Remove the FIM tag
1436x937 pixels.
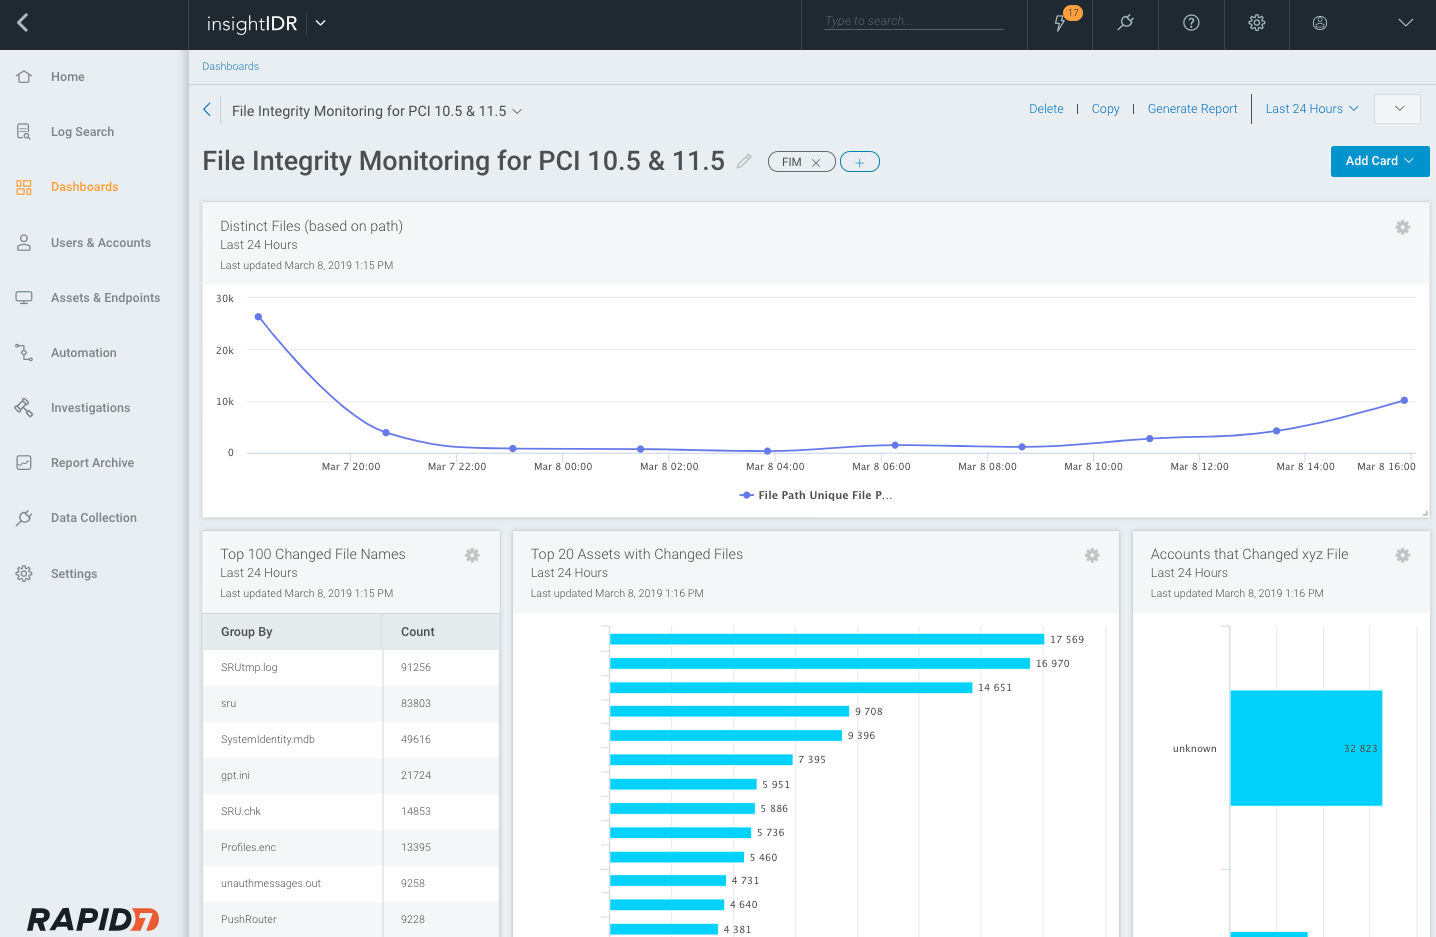(816, 162)
